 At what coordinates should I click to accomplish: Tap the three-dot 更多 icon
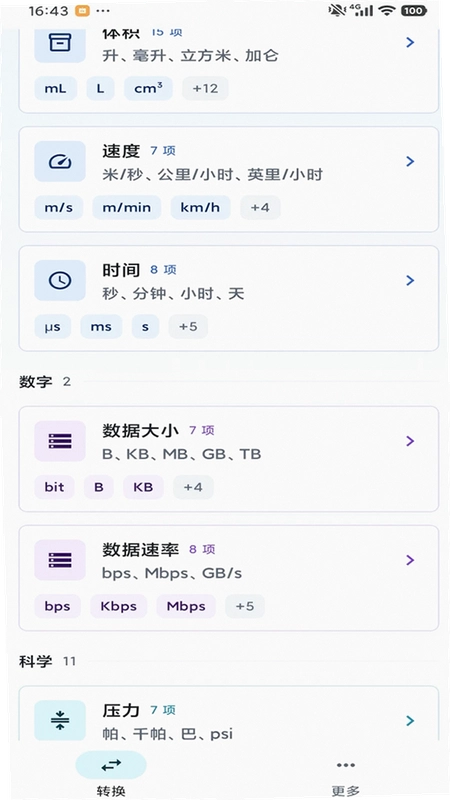click(x=345, y=764)
